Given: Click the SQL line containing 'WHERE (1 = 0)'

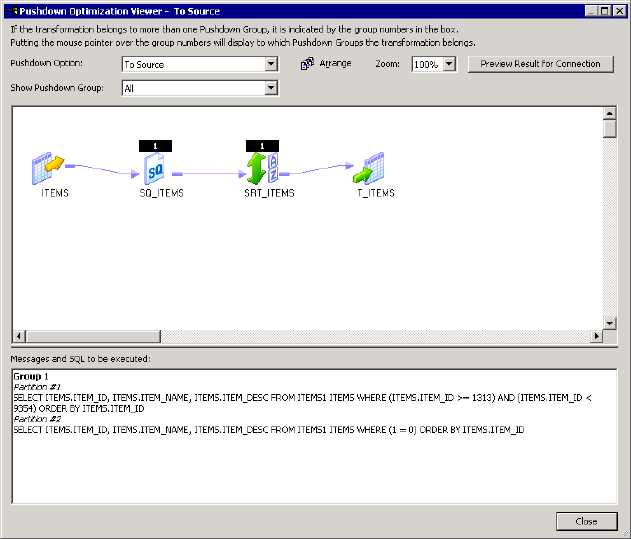Looking at the screenshot, I should click(x=269, y=430).
